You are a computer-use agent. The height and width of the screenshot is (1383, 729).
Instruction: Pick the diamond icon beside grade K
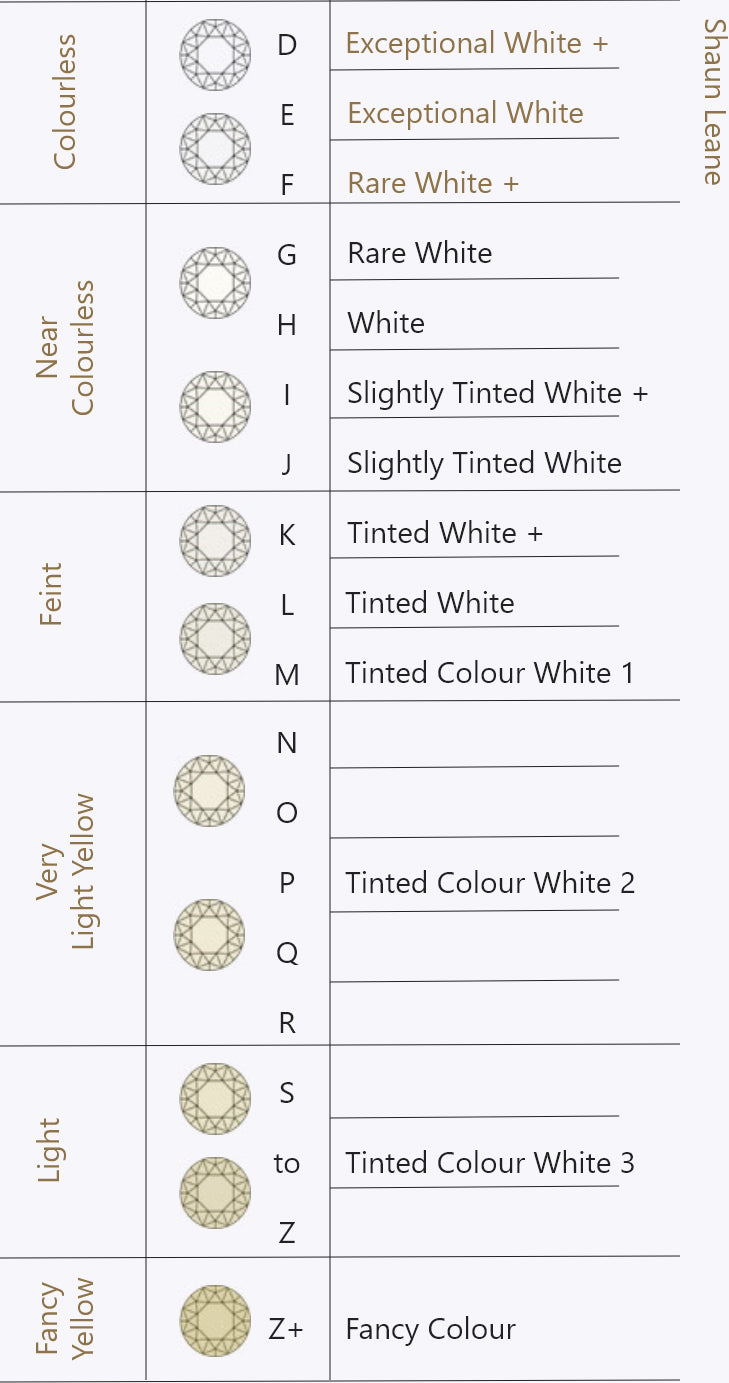(x=215, y=541)
